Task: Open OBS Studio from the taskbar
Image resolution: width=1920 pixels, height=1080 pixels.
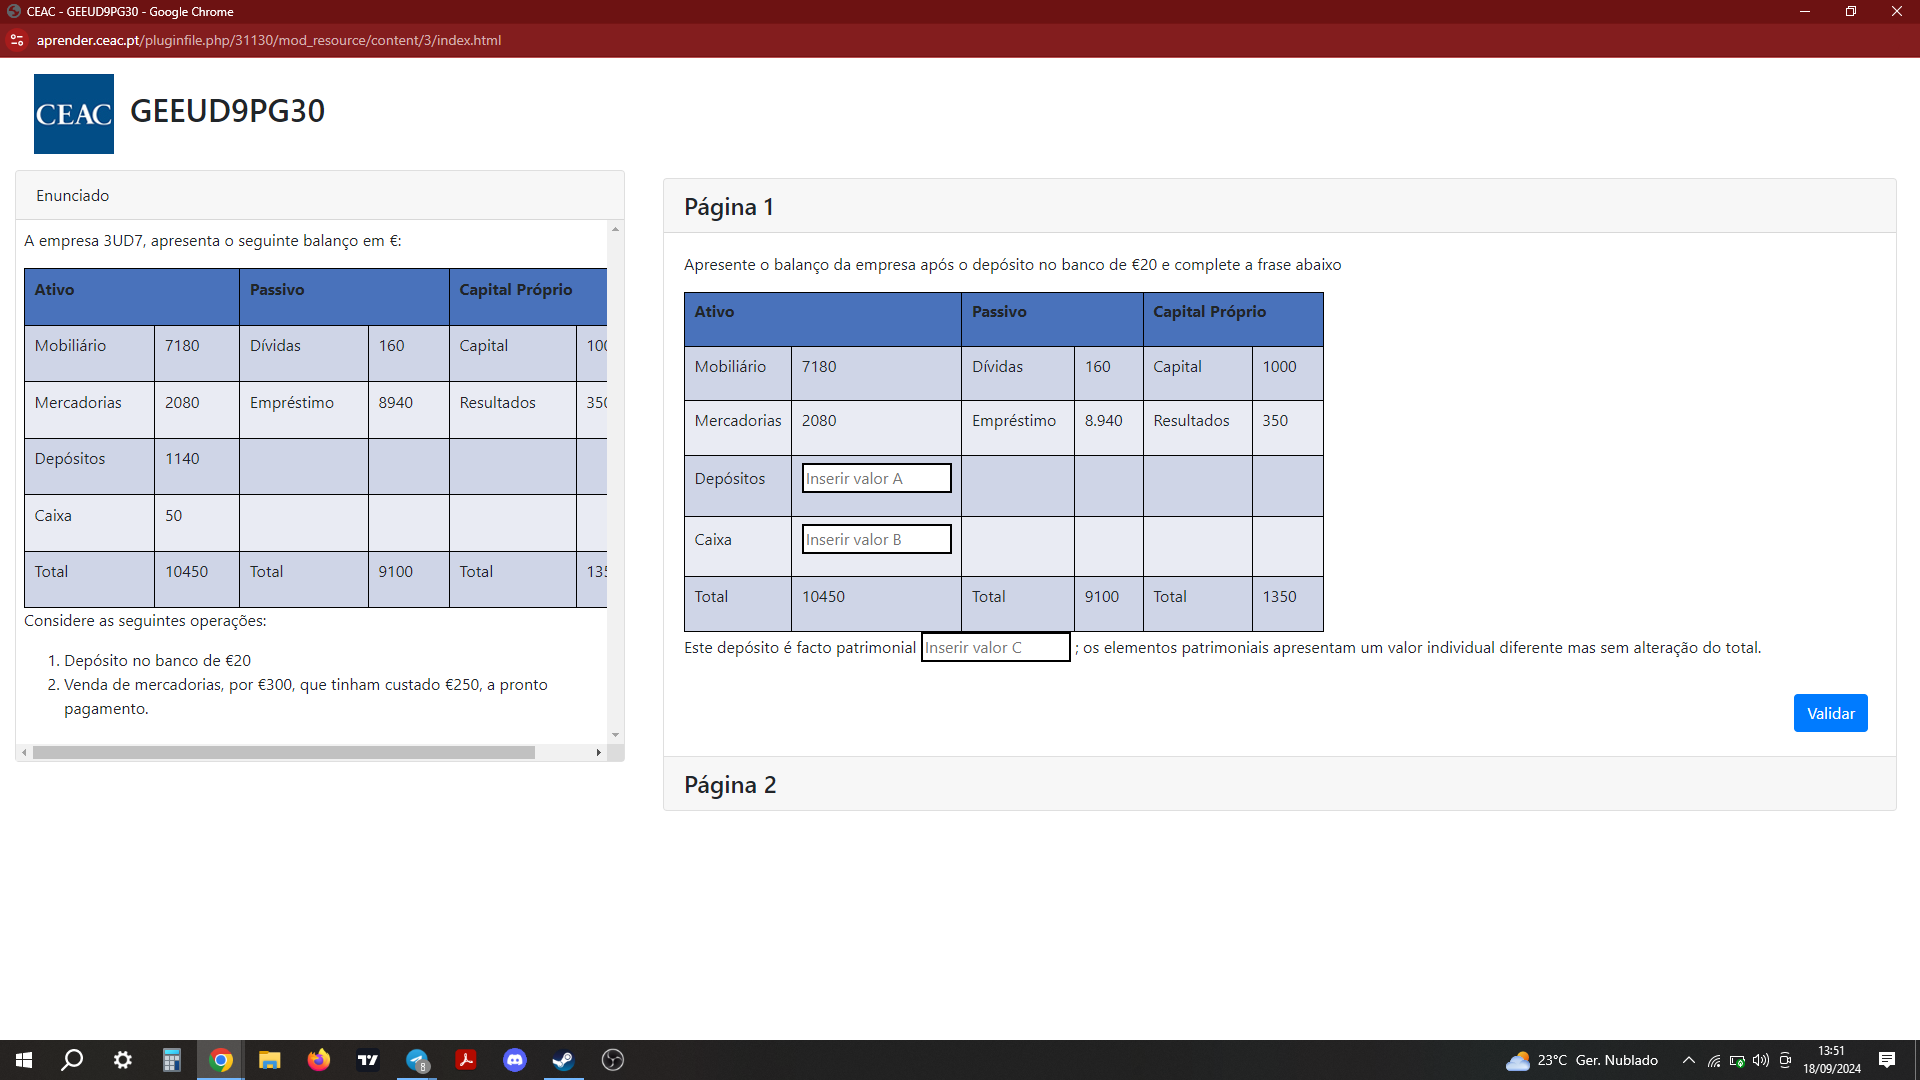Action: [613, 1060]
